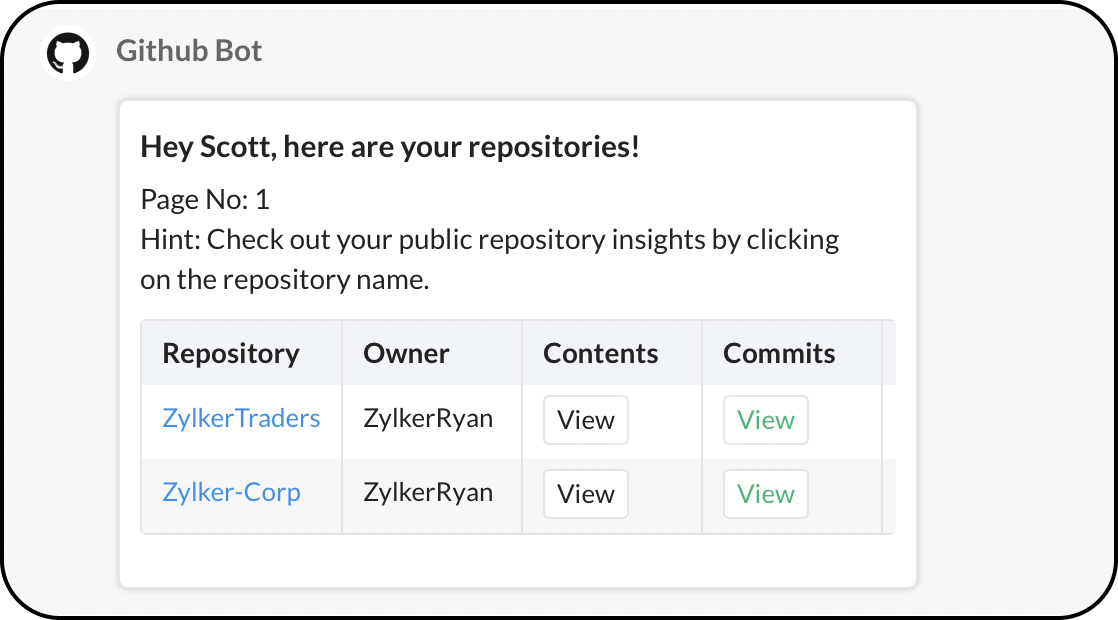Select the Commits column header
Viewport: 1118px width, 620px height.
pos(779,354)
